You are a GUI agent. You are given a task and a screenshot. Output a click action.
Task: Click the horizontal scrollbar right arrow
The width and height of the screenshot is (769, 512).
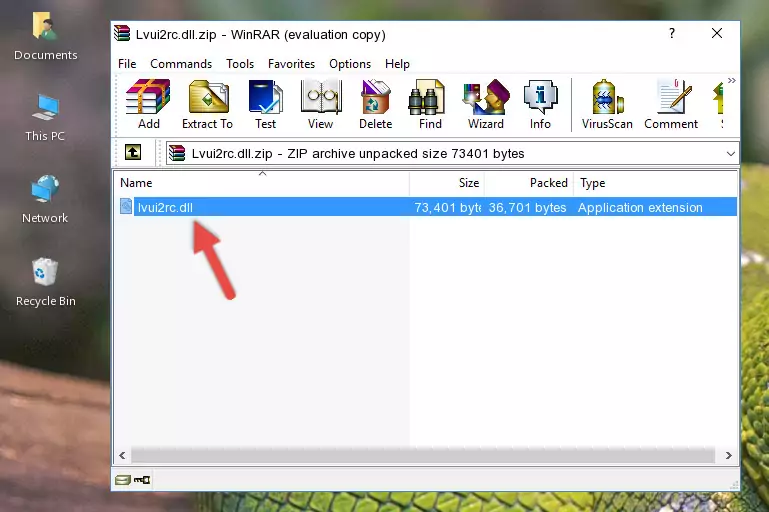[x=728, y=456]
